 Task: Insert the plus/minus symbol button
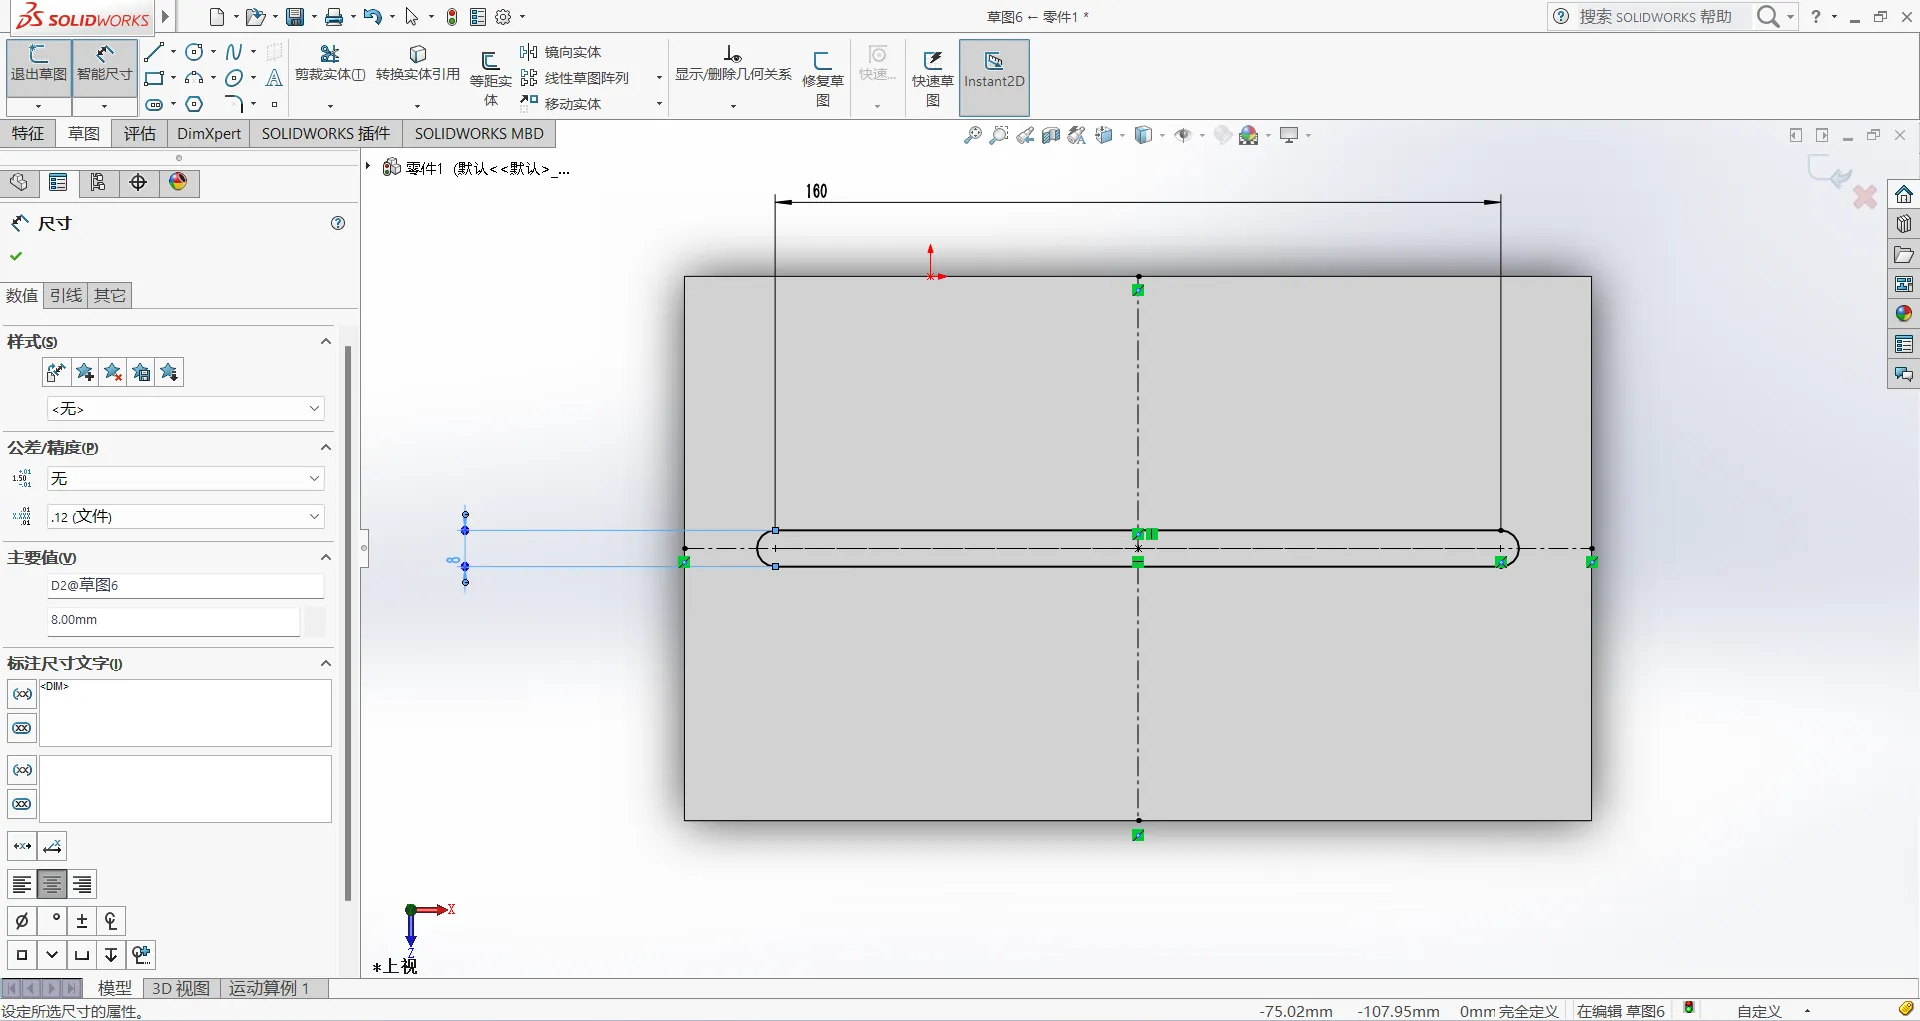pyautogui.click(x=82, y=921)
